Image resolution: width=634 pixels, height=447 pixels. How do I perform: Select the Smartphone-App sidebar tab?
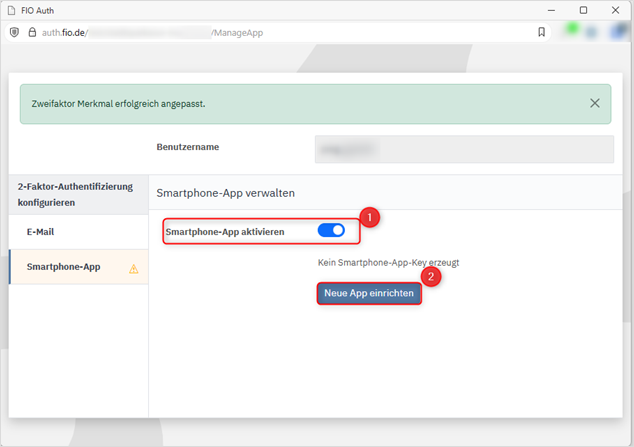(x=64, y=267)
